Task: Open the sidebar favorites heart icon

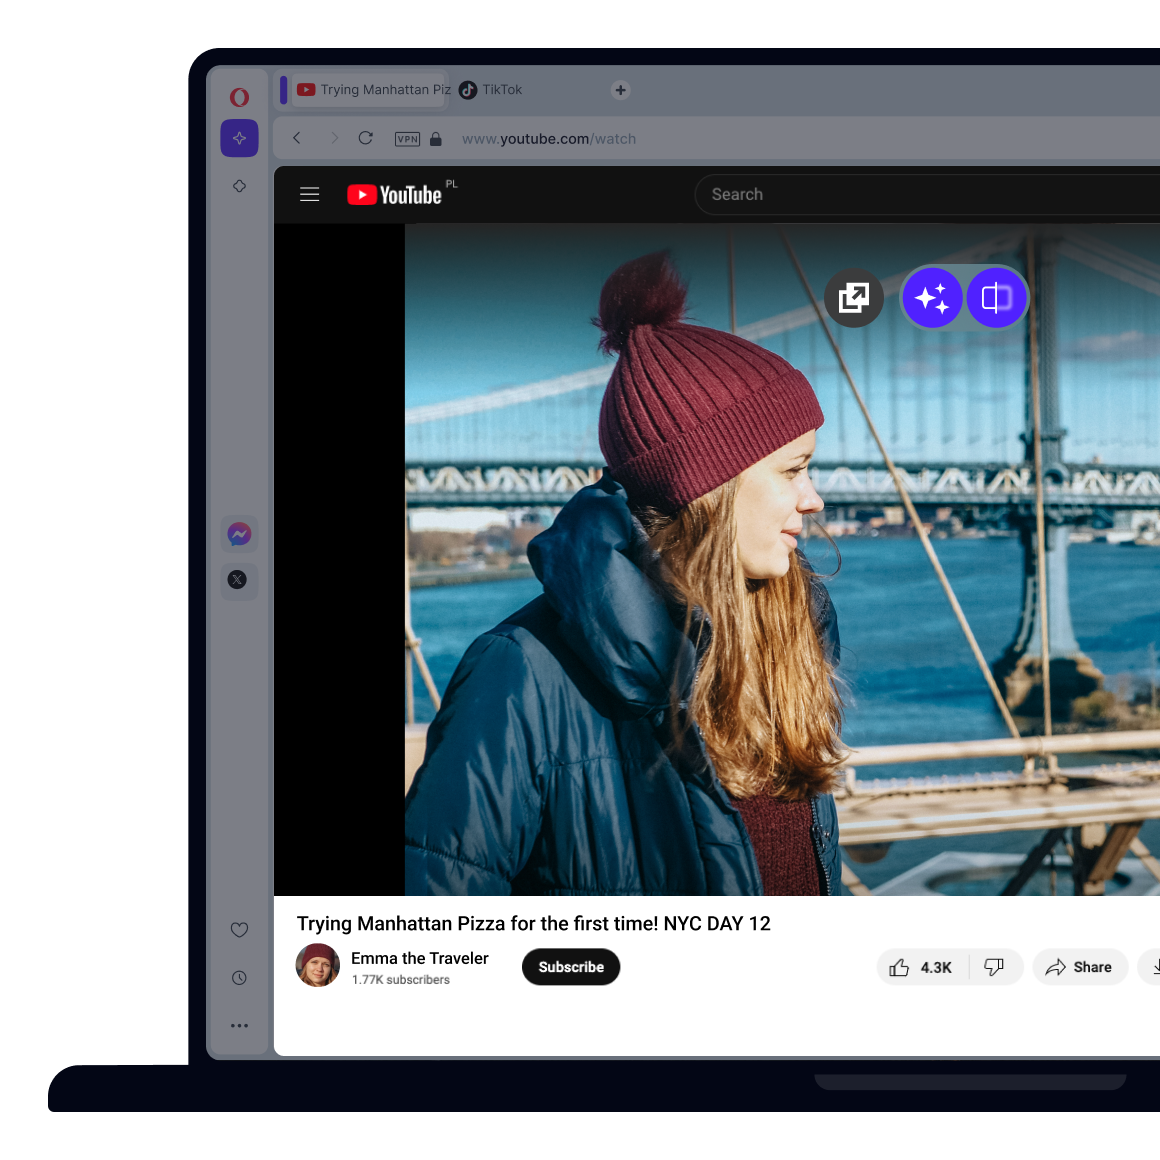Action: (239, 929)
